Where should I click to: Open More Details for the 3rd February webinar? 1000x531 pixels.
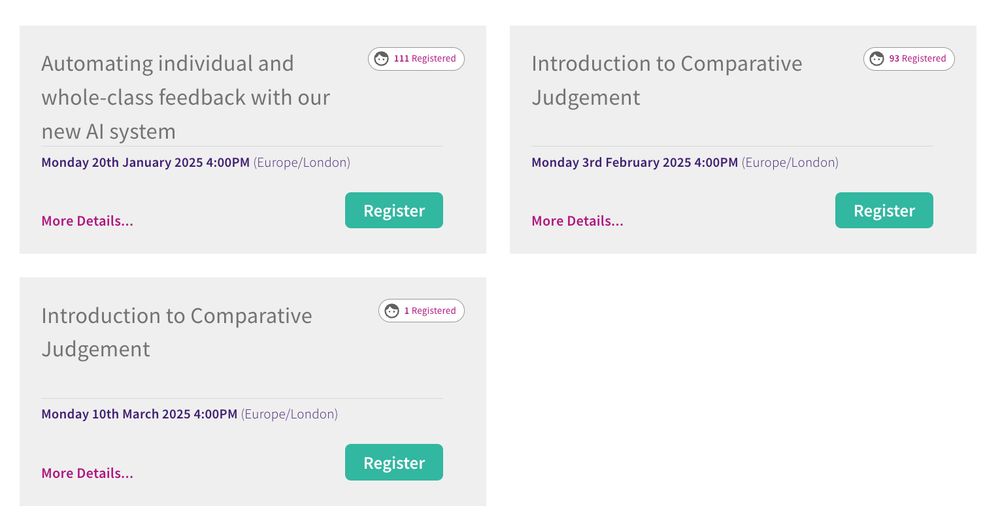[x=577, y=221]
